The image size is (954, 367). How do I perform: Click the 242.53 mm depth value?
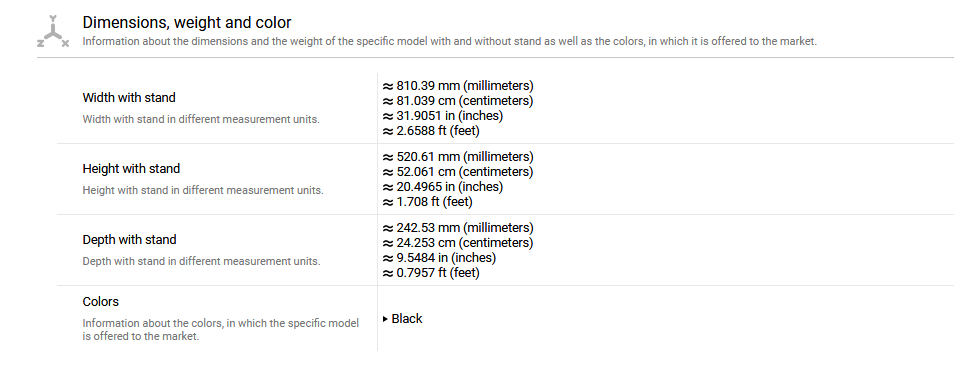[458, 228]
